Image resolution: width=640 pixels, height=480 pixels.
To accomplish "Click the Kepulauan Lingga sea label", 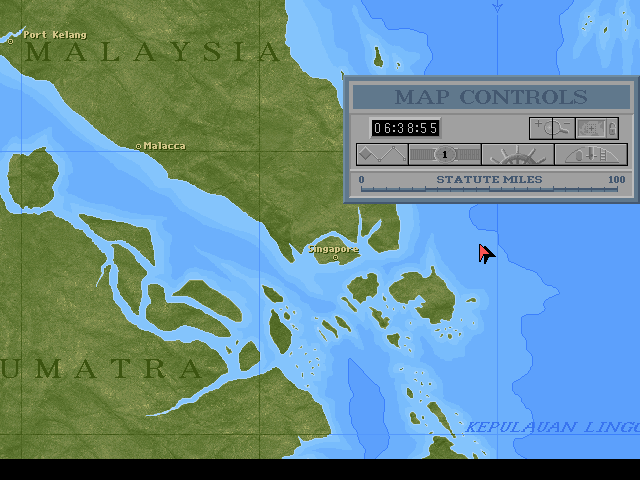I will coord(550,428).
